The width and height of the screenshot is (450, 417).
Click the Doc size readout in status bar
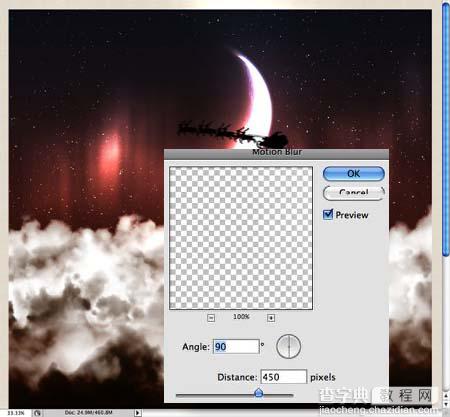(88, 413)
